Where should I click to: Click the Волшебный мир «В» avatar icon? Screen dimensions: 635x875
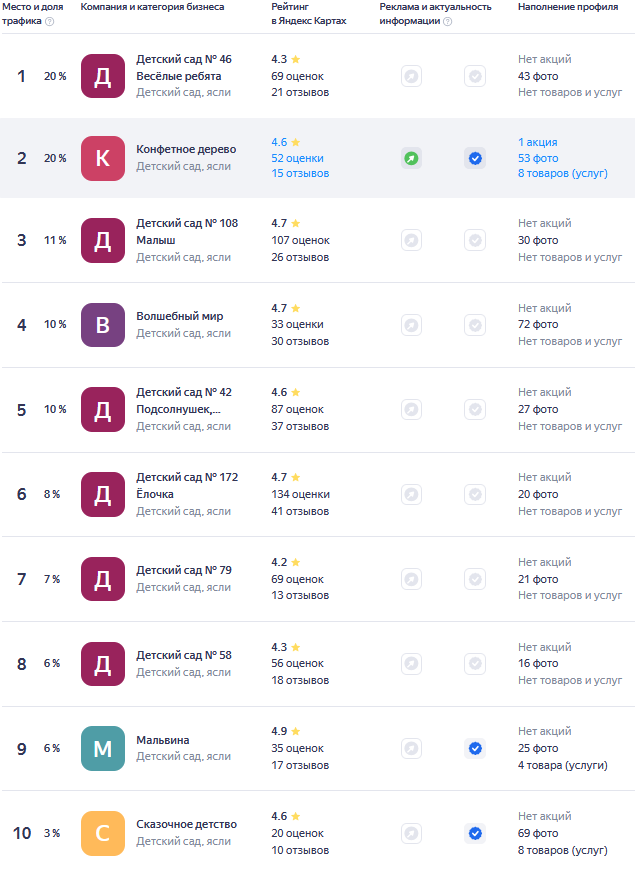point(103,325)
